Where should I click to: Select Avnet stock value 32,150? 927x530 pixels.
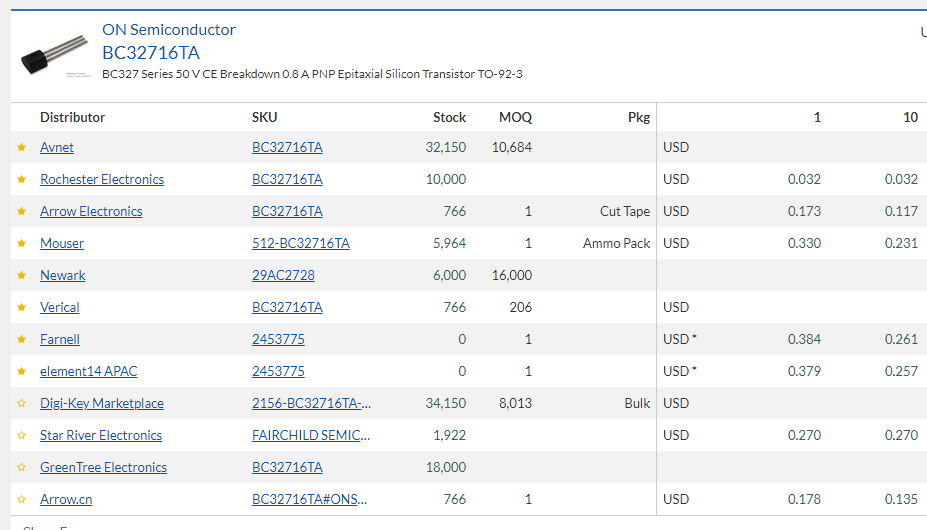(x=446, y=147)
